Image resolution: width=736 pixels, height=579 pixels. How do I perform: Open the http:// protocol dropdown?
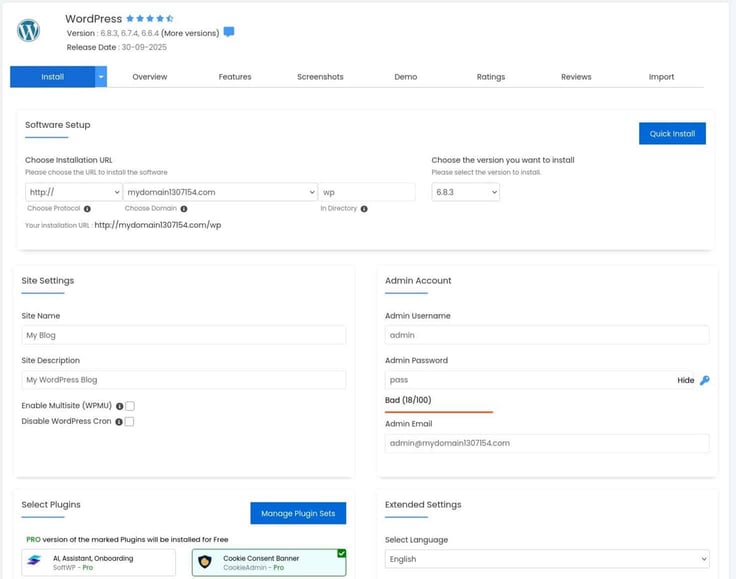[74, 192]
